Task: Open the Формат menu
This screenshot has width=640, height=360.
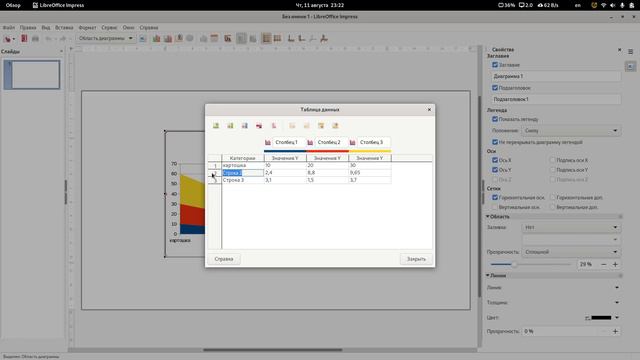Action: [87, 27]
